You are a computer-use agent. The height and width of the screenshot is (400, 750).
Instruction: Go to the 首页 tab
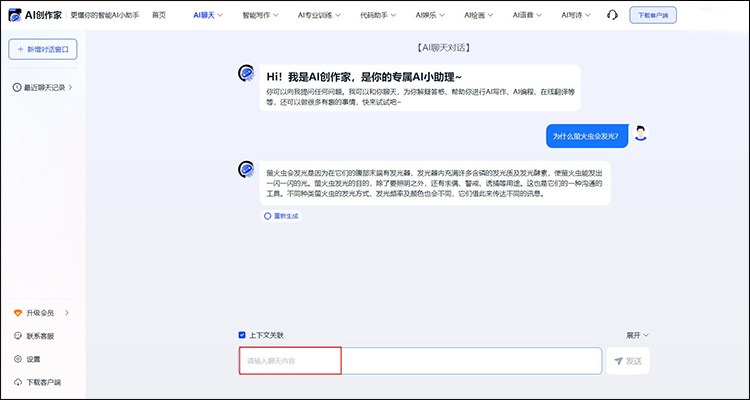(159, 16)
